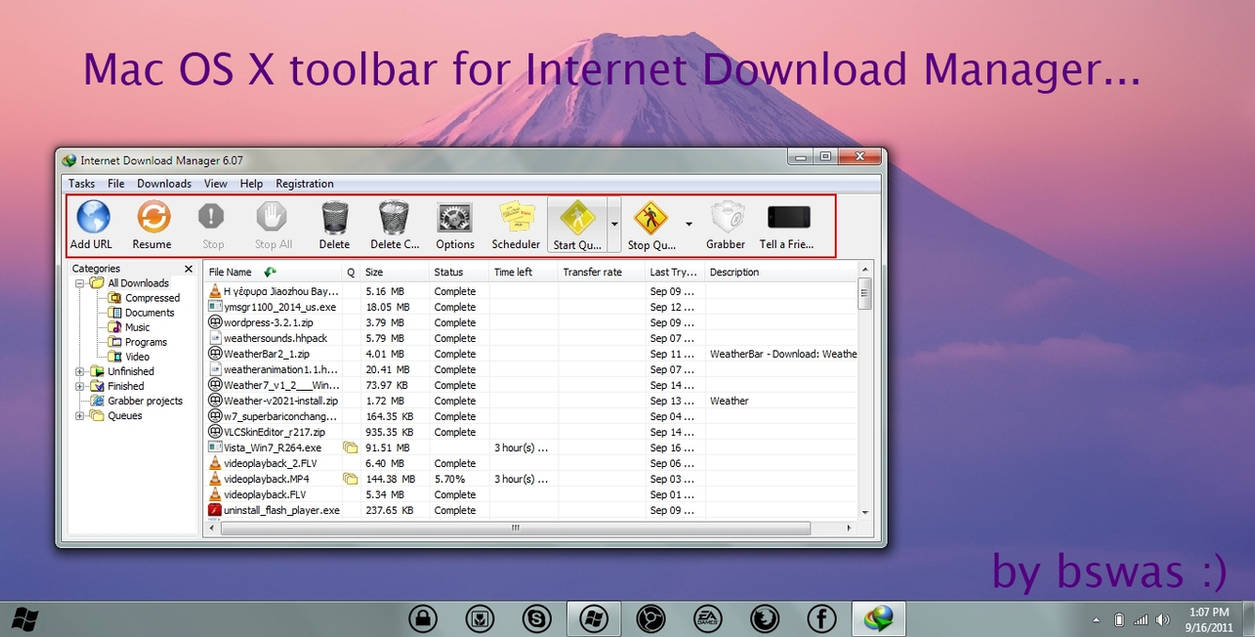Open the File menu
Viewport: 1255px width, 637px height.
click(x=116, y=184)
